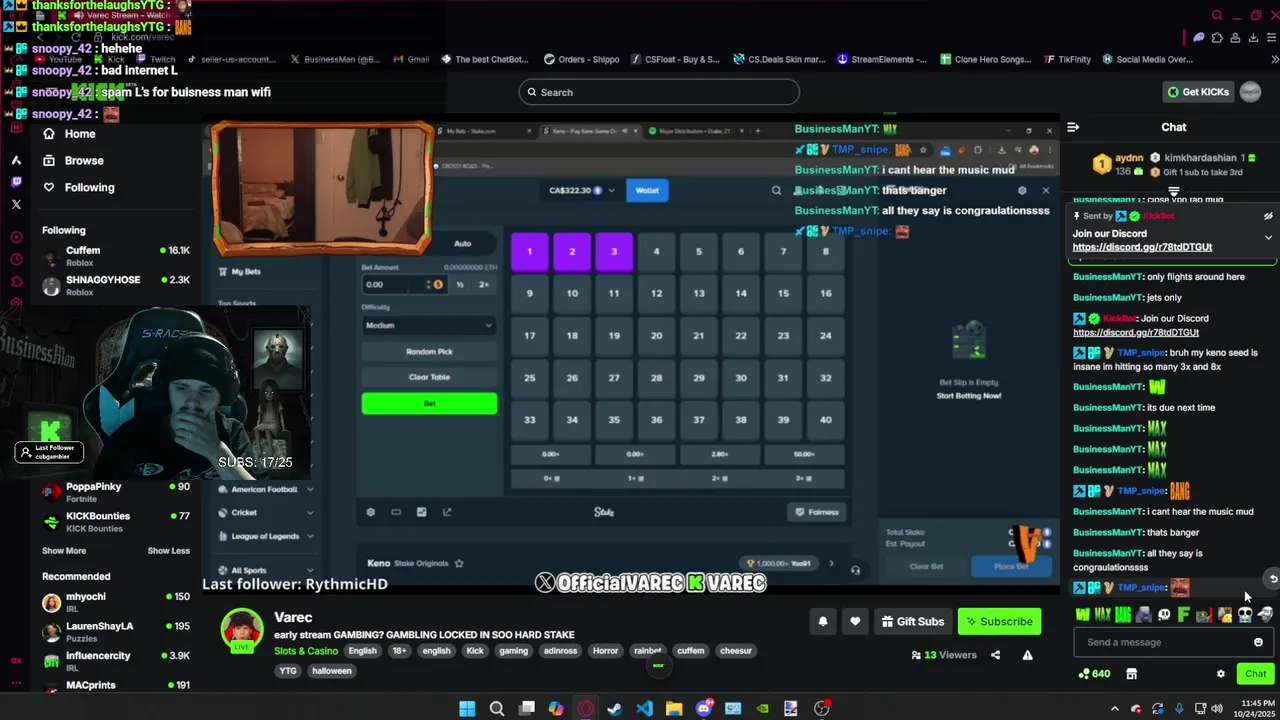
Task: Switch to Auto betting tab
Action: [x=462, y=243]
